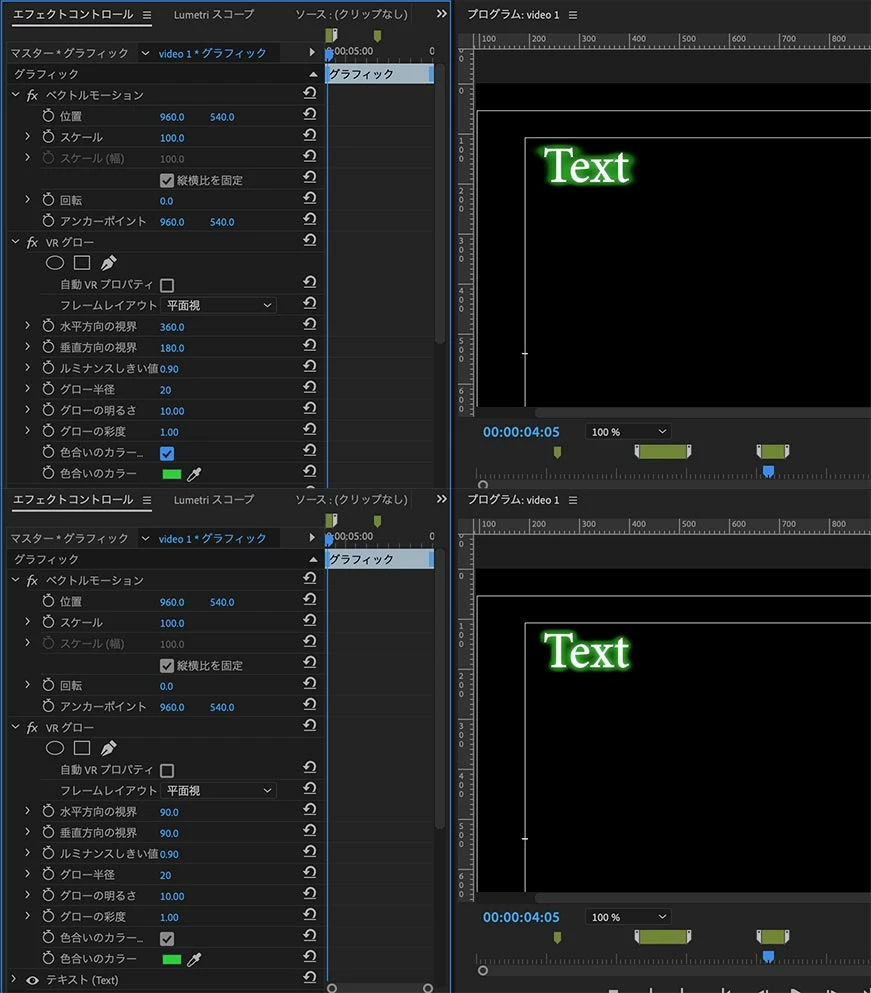The height and width of the screenshot is (993, 871).
Task: Reset グローの明るさ in the lower panel
Action: pos(309,894)
